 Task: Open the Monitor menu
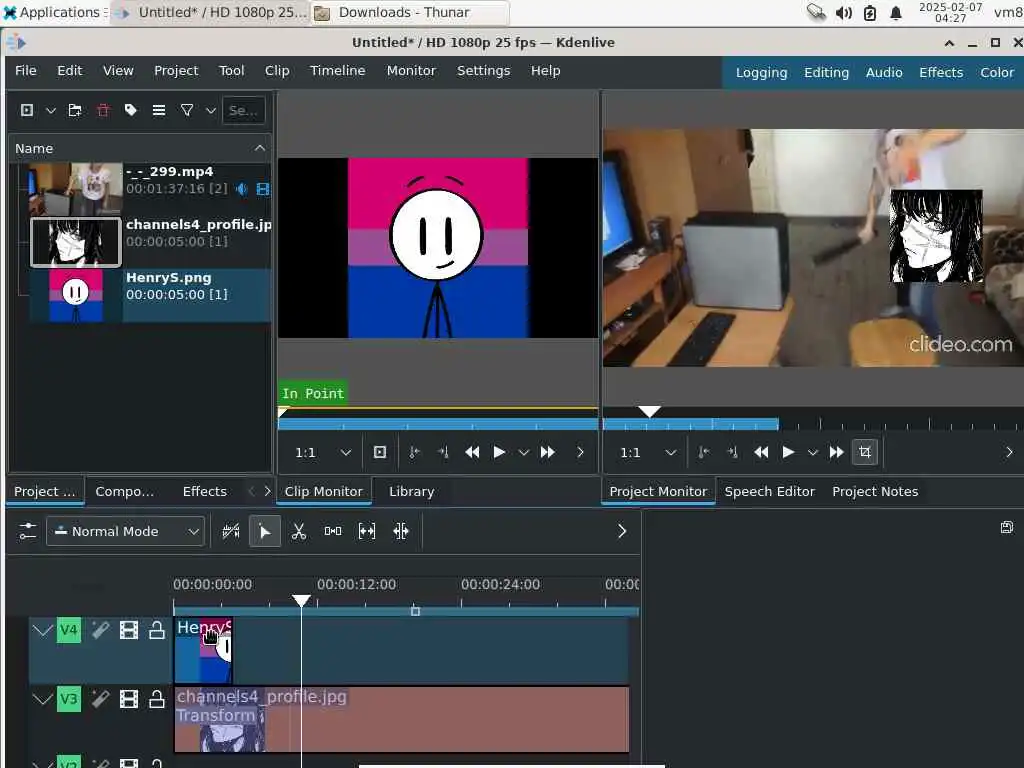point(411,71)
